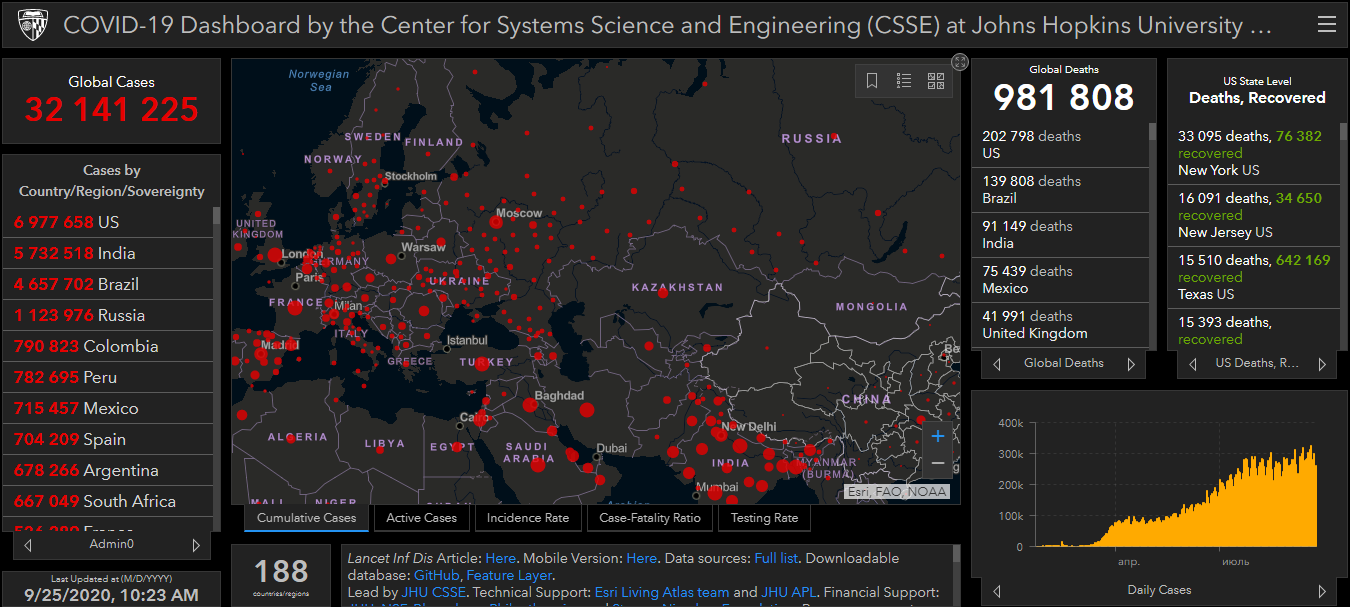Zoom out on the map with minus
Screen dimensions: 1350x607
[x=937, y=463]
